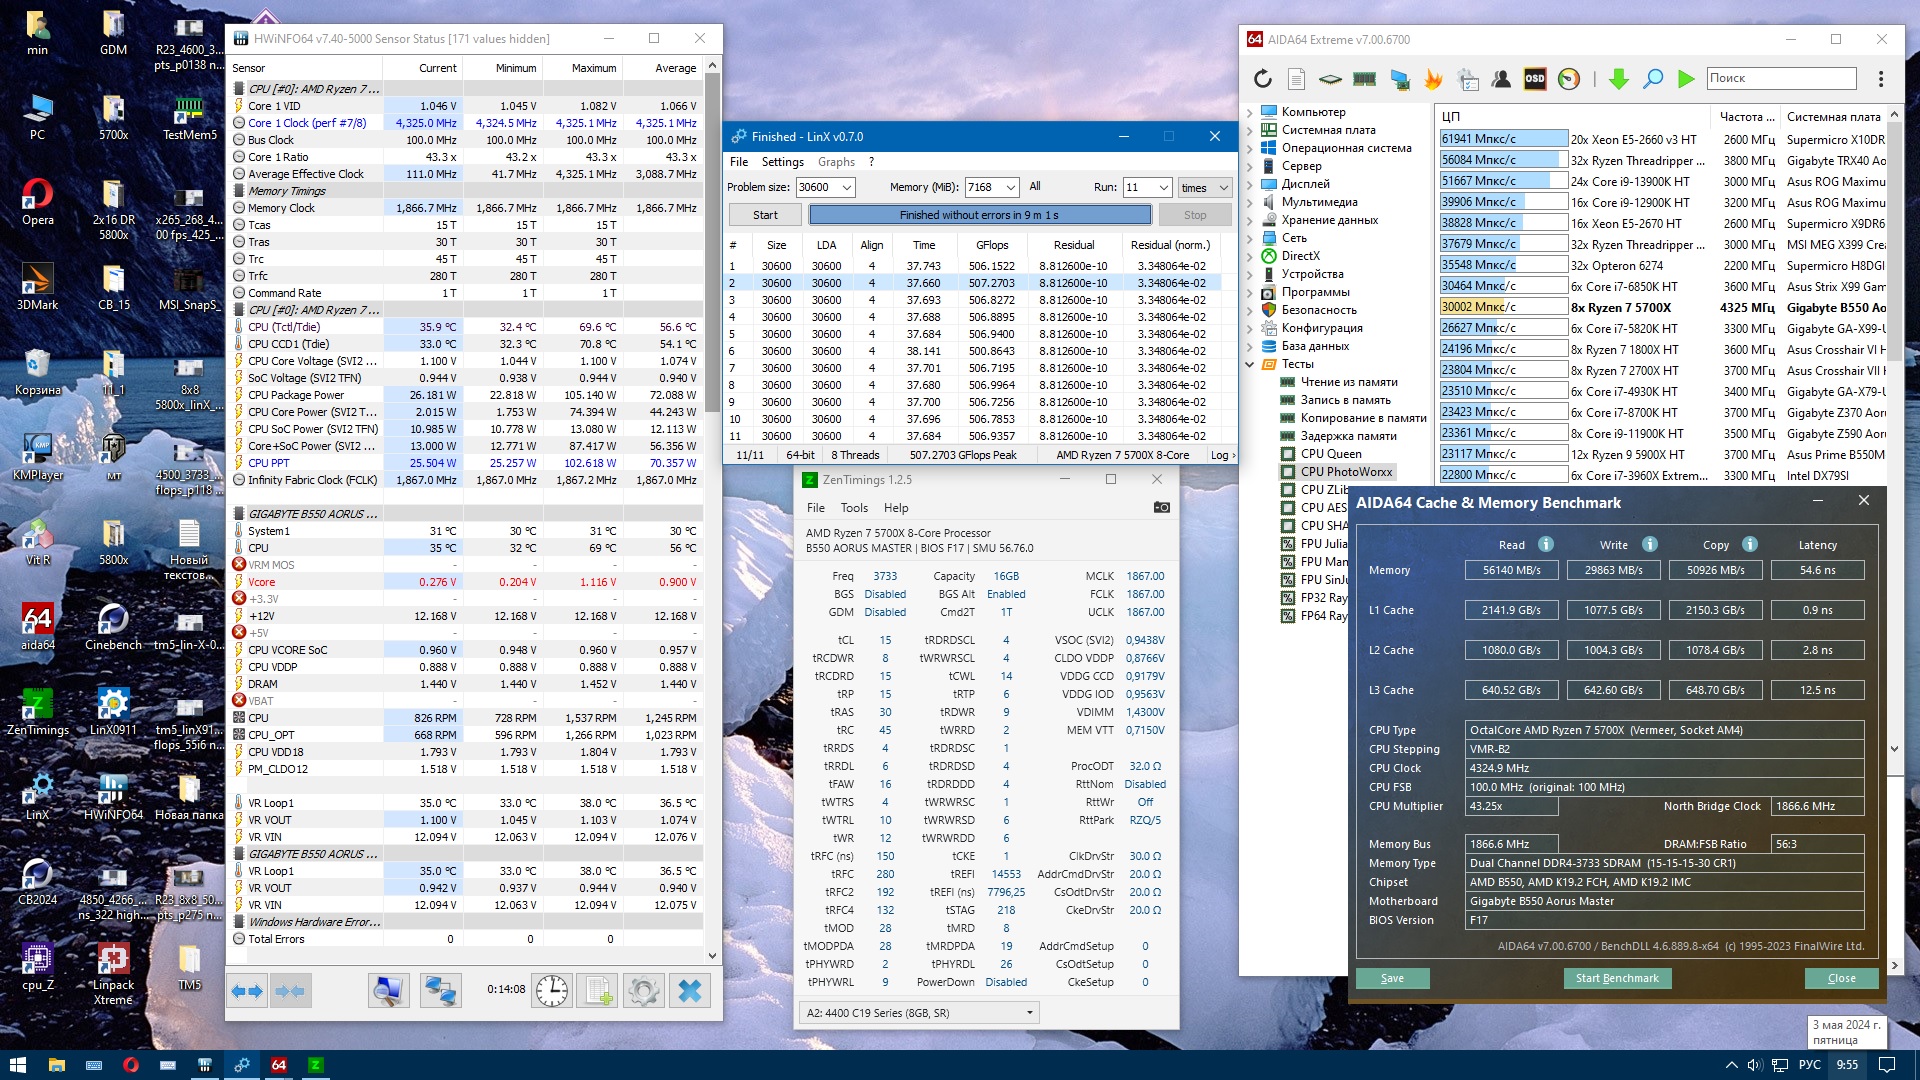Reset HWiNFO min/max with clock icon

[x=551, y=991]
